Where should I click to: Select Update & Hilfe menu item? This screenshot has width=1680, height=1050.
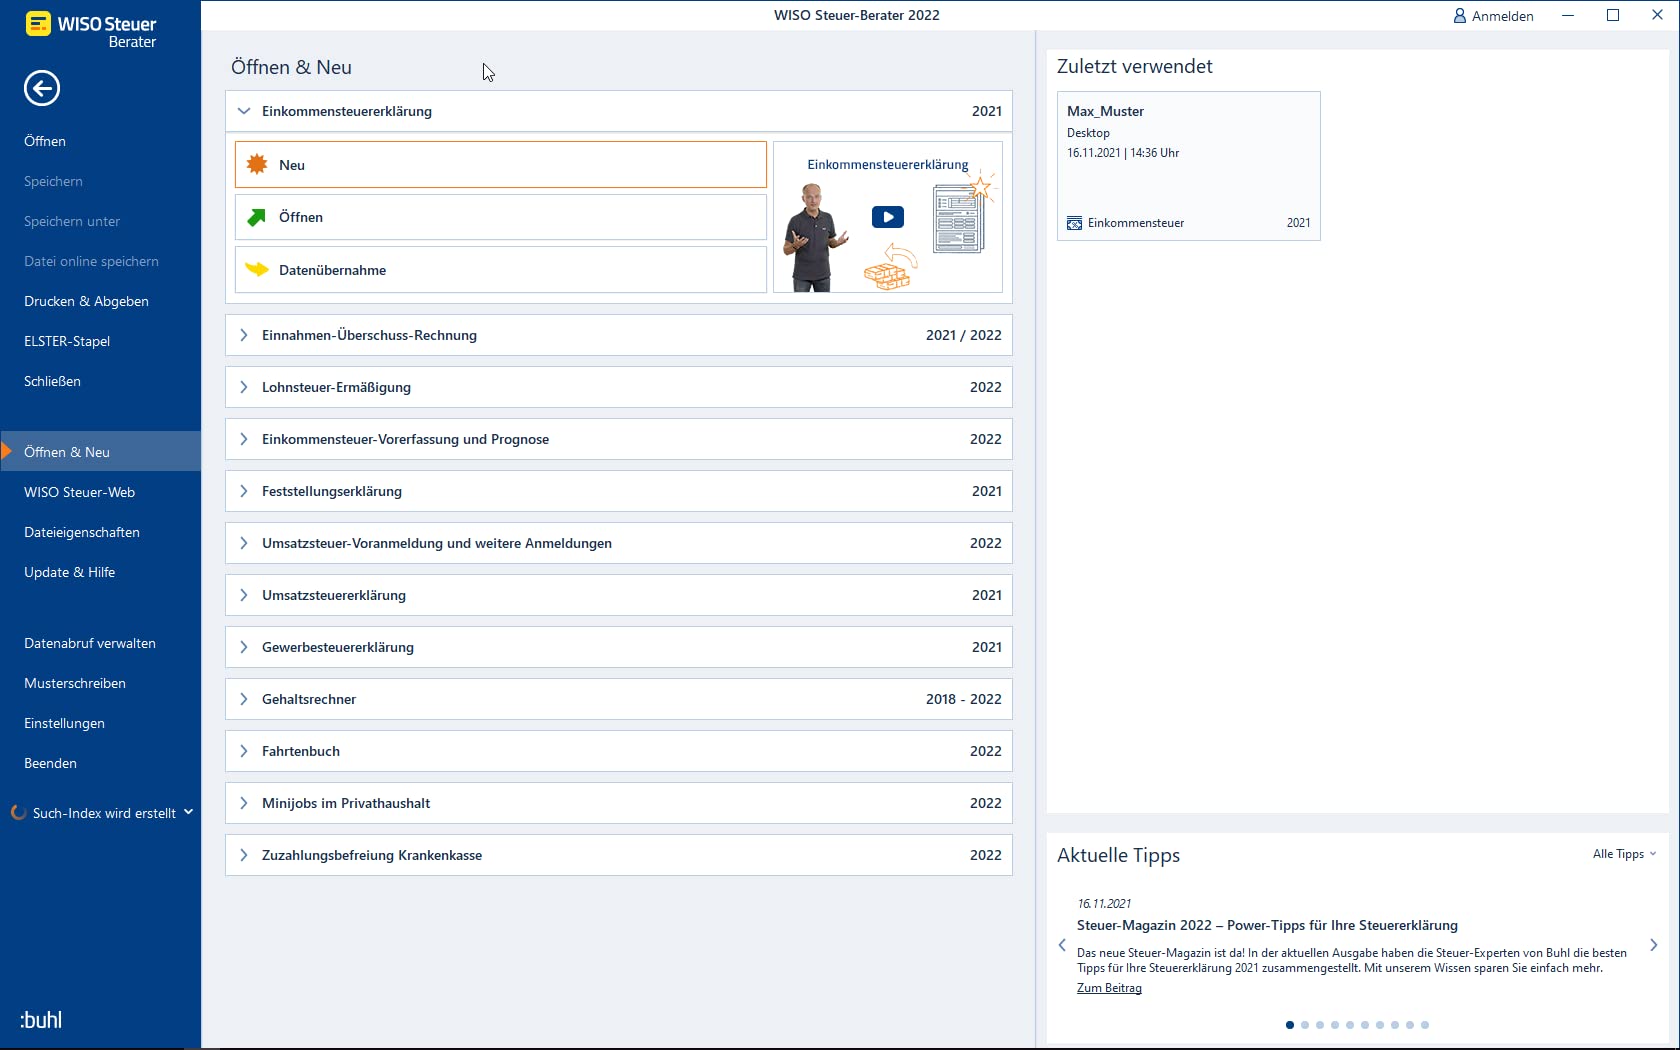point(69,572)
